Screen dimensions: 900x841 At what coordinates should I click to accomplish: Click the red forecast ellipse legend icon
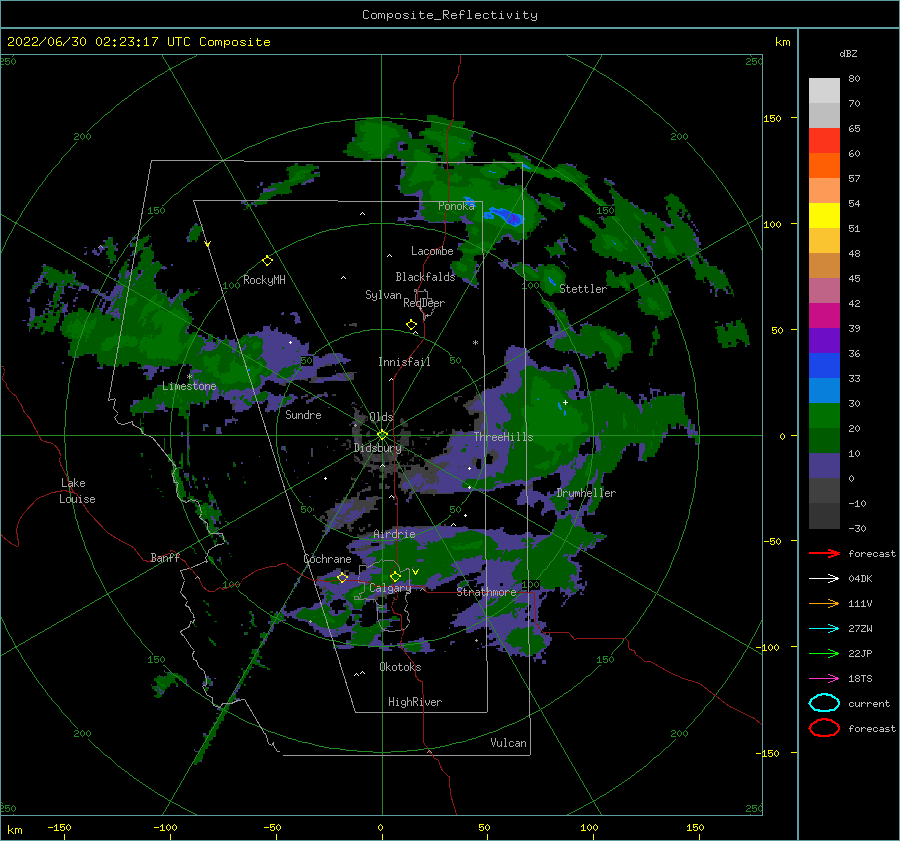coord(824,728)
